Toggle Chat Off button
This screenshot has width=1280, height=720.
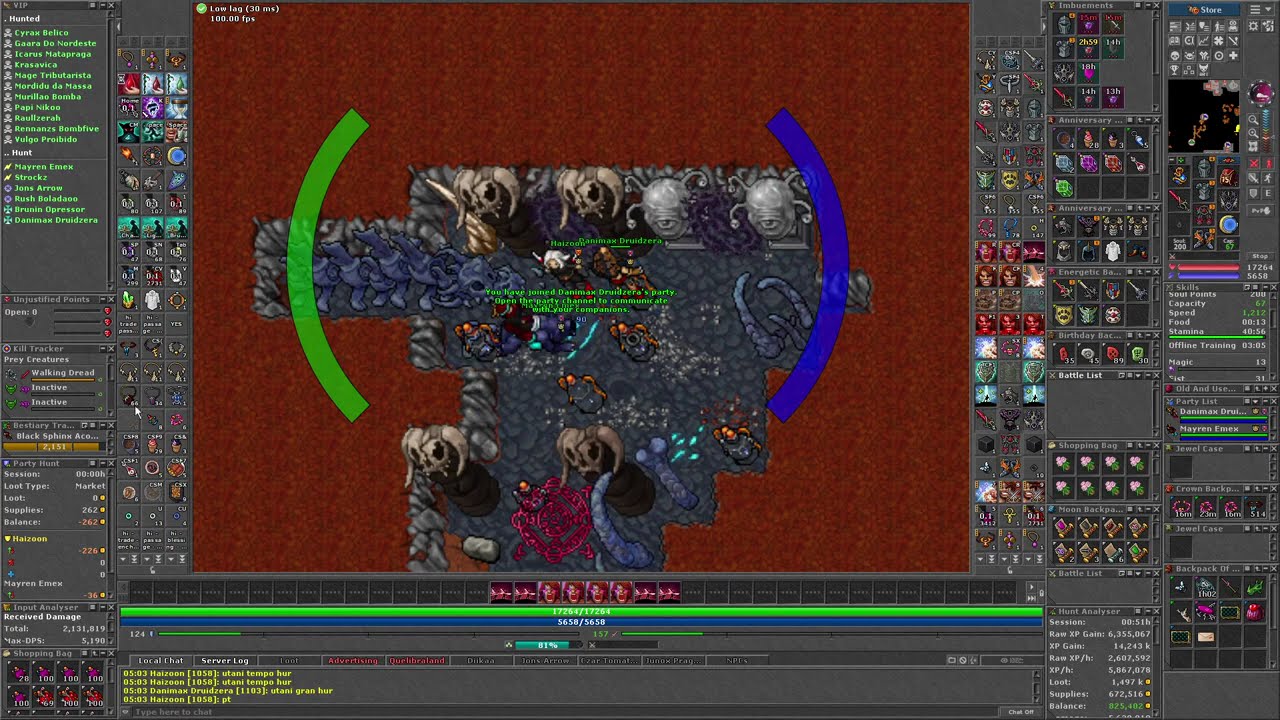point(1020,712)
